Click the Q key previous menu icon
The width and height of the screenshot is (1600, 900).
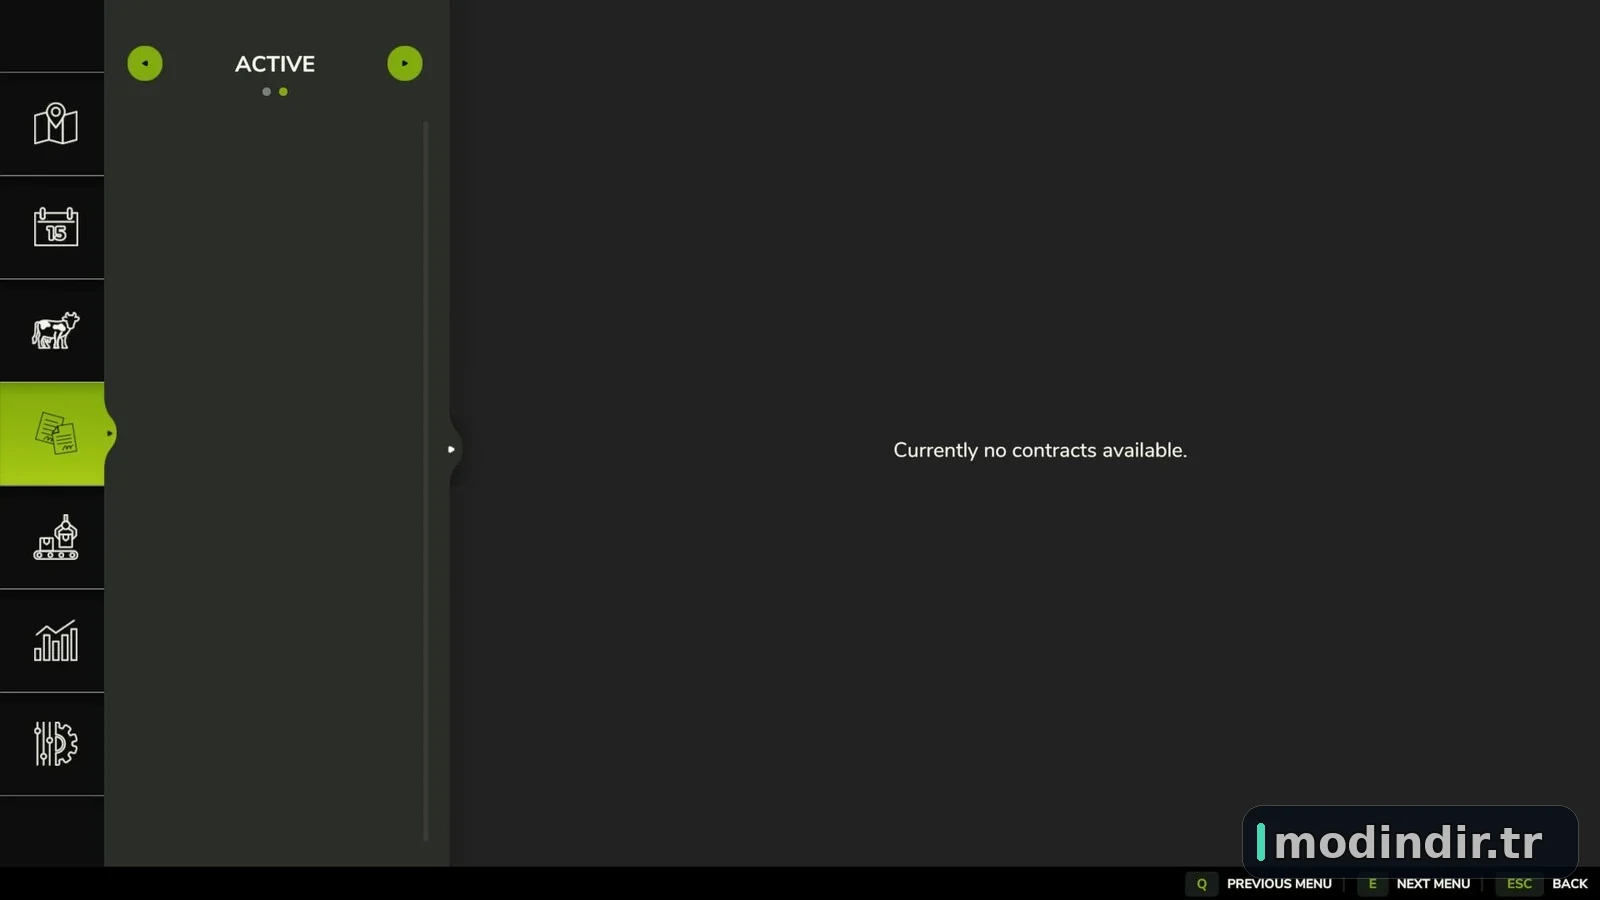(x=1202, y=884)
